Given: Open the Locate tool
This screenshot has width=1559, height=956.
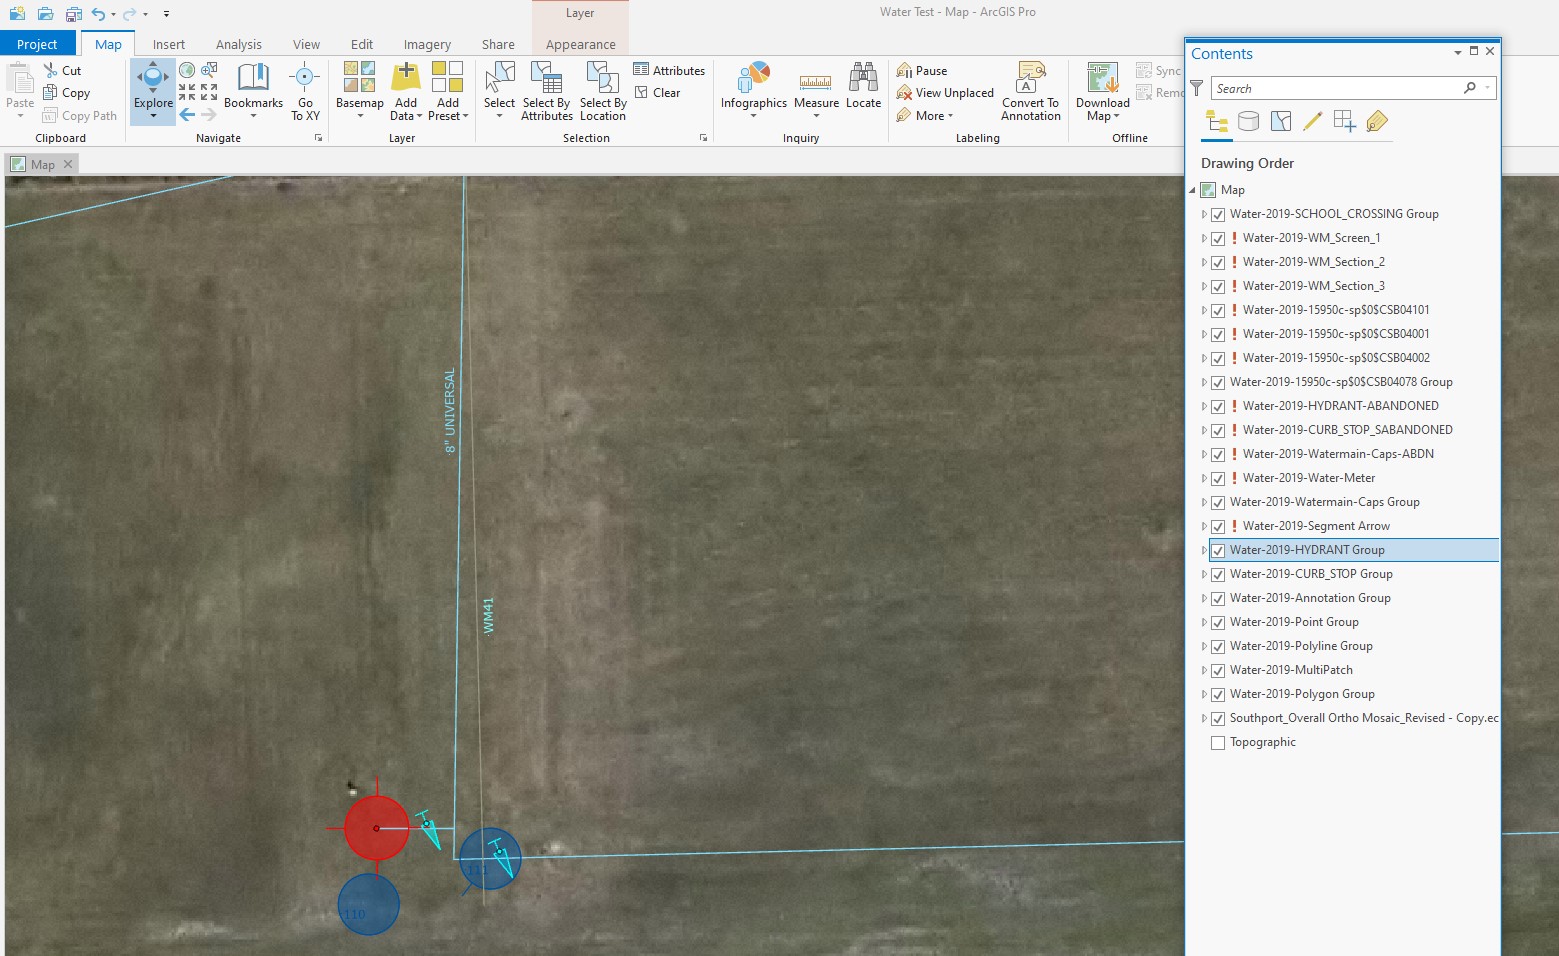Looking at the screenshot, I should [x=863, y=80].
